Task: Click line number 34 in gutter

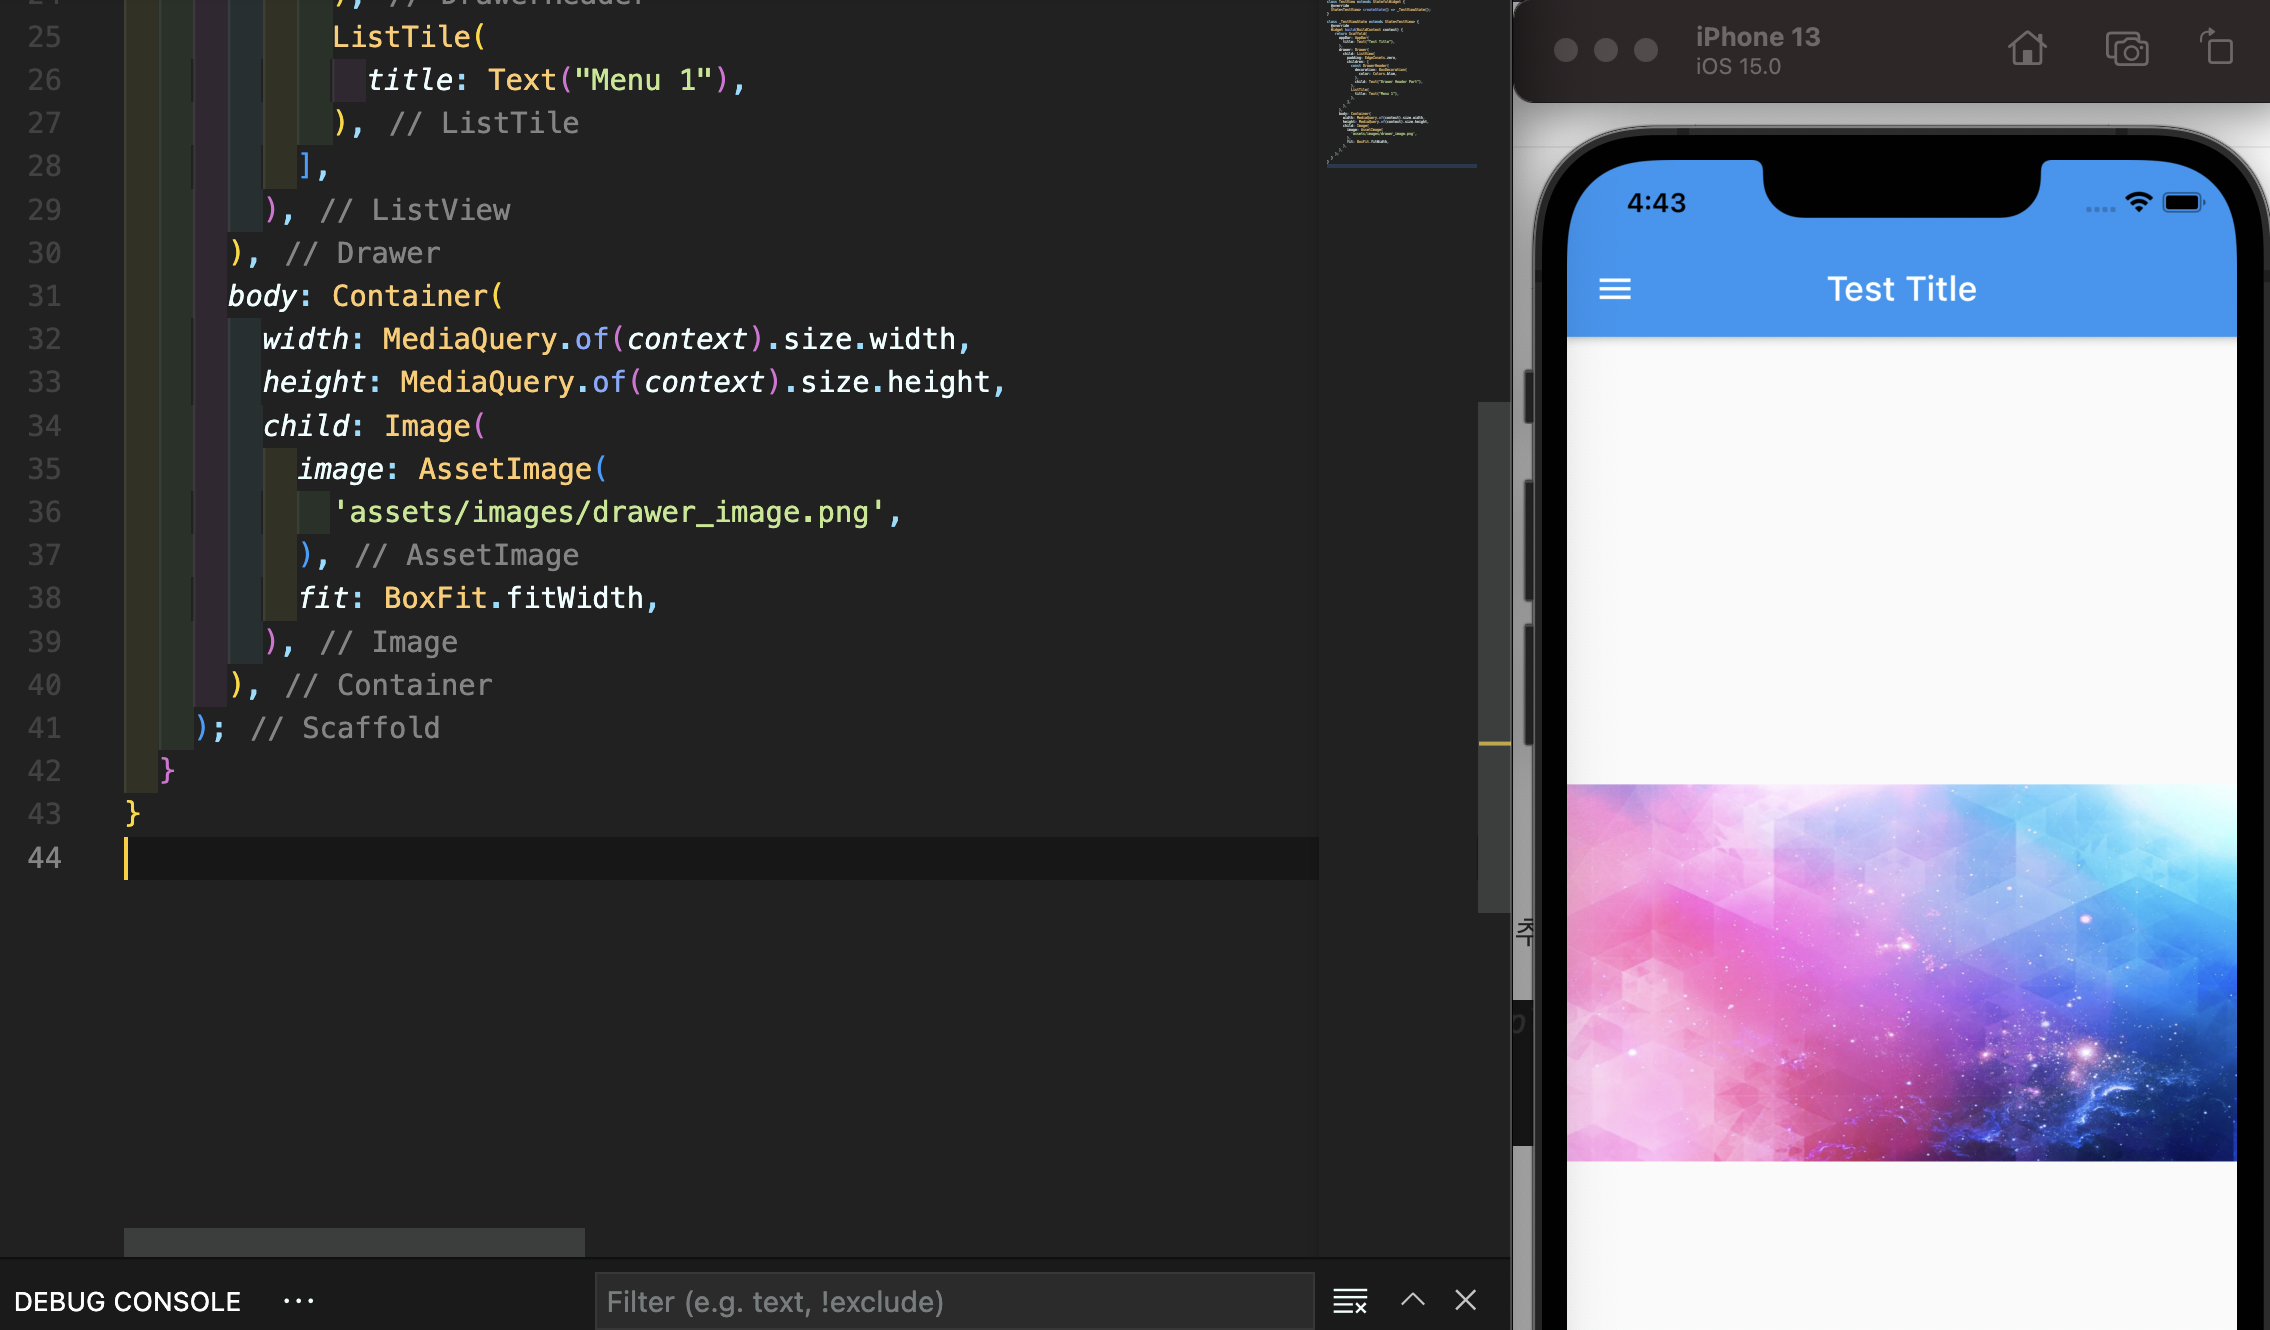Action: tap(44, 426)
